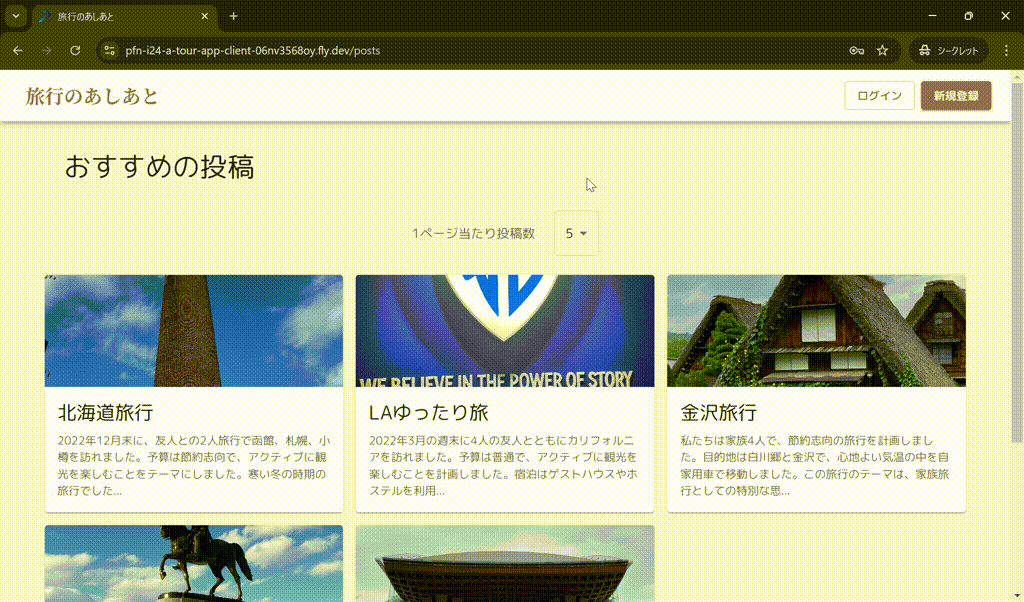Click the ログイン button
The width and height of the screenshot is (1024, 602).
(x=879, y=95)
